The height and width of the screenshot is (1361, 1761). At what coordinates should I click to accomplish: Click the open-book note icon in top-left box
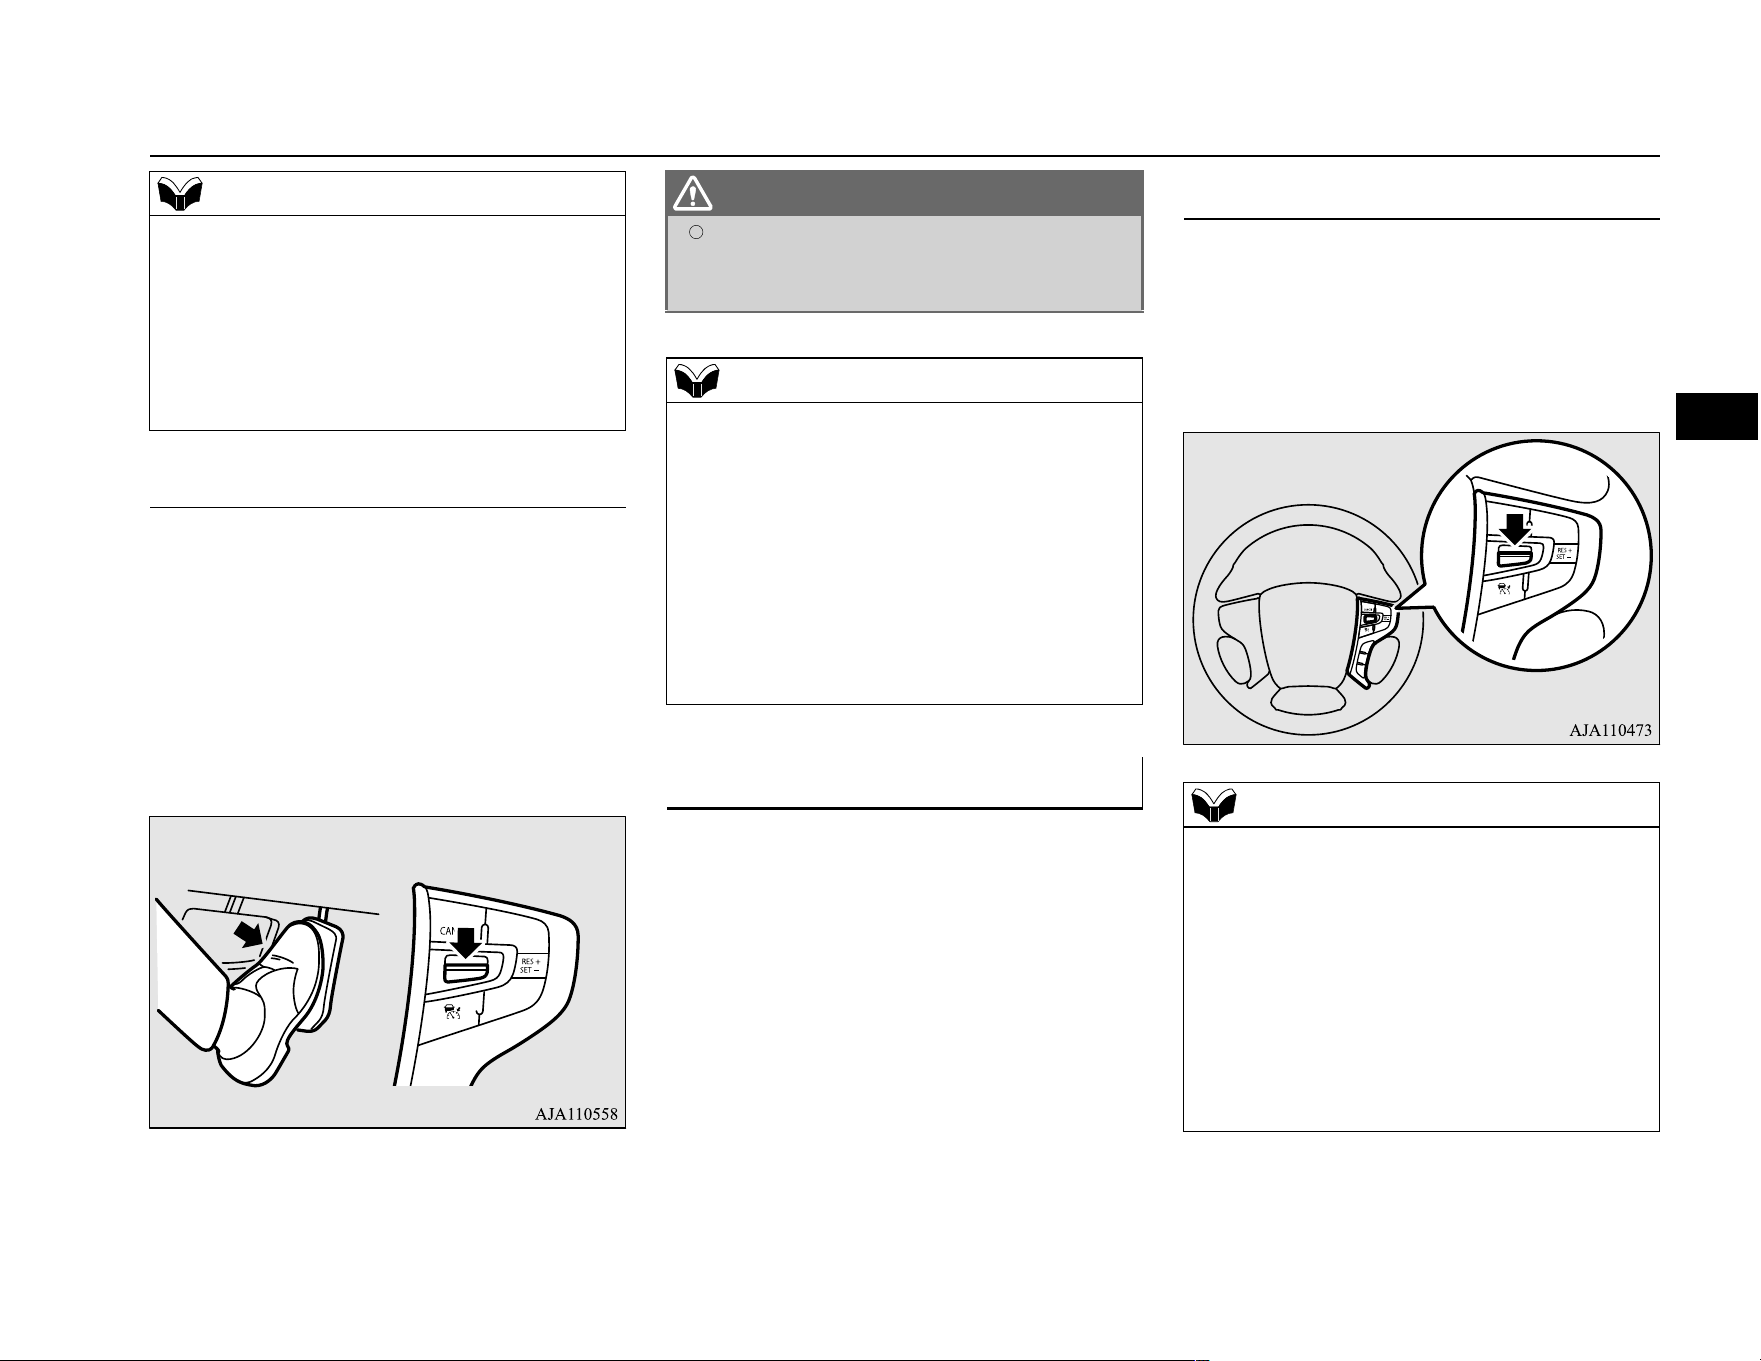[x=180, y=193]
